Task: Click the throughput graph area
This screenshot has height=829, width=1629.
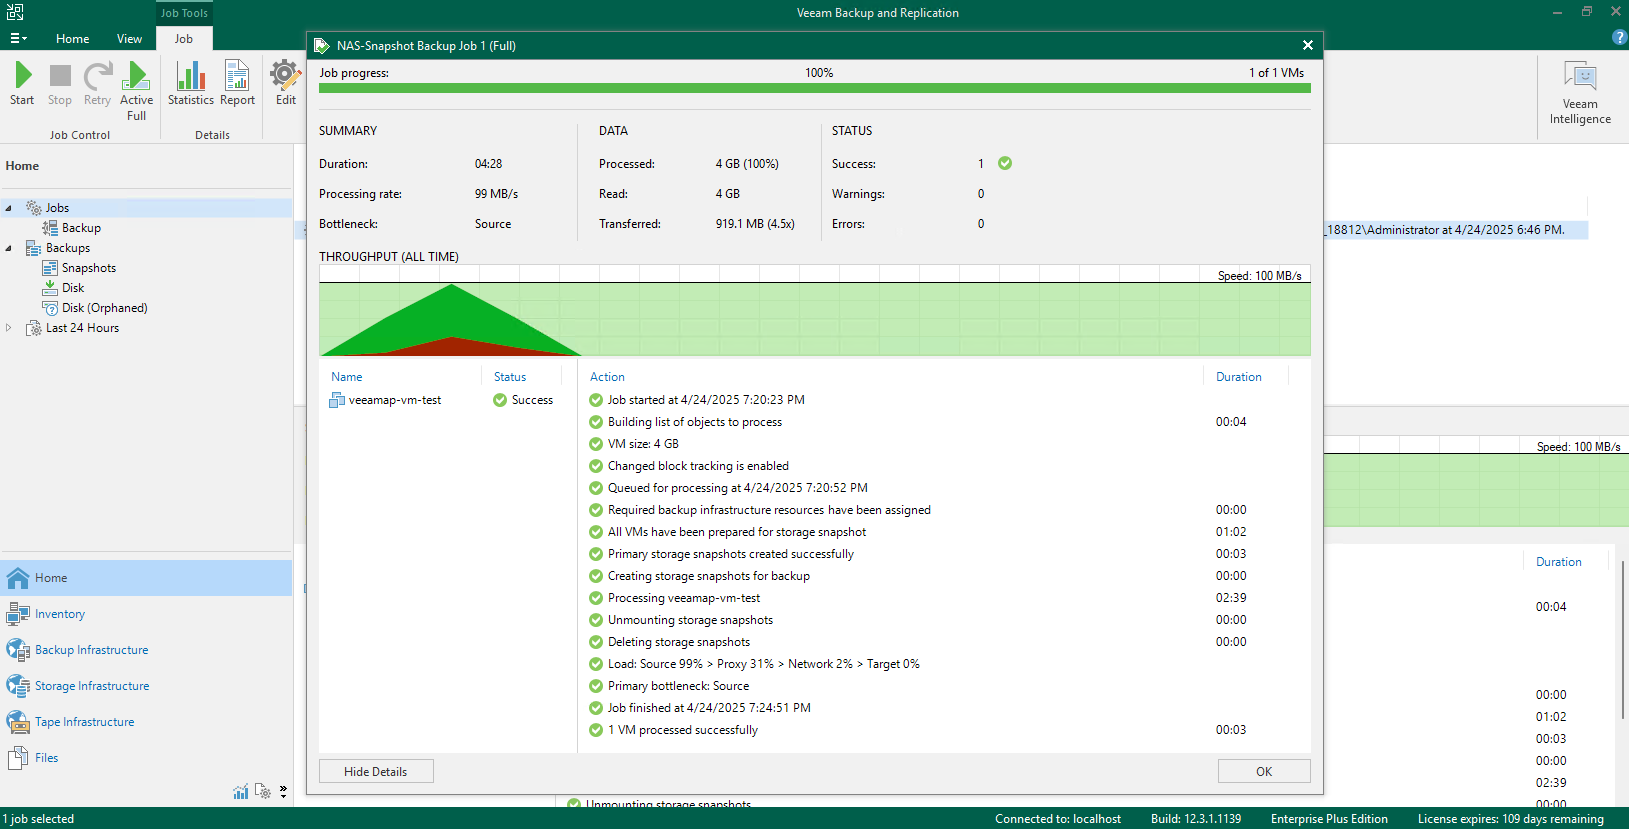Action: point(814,311)
